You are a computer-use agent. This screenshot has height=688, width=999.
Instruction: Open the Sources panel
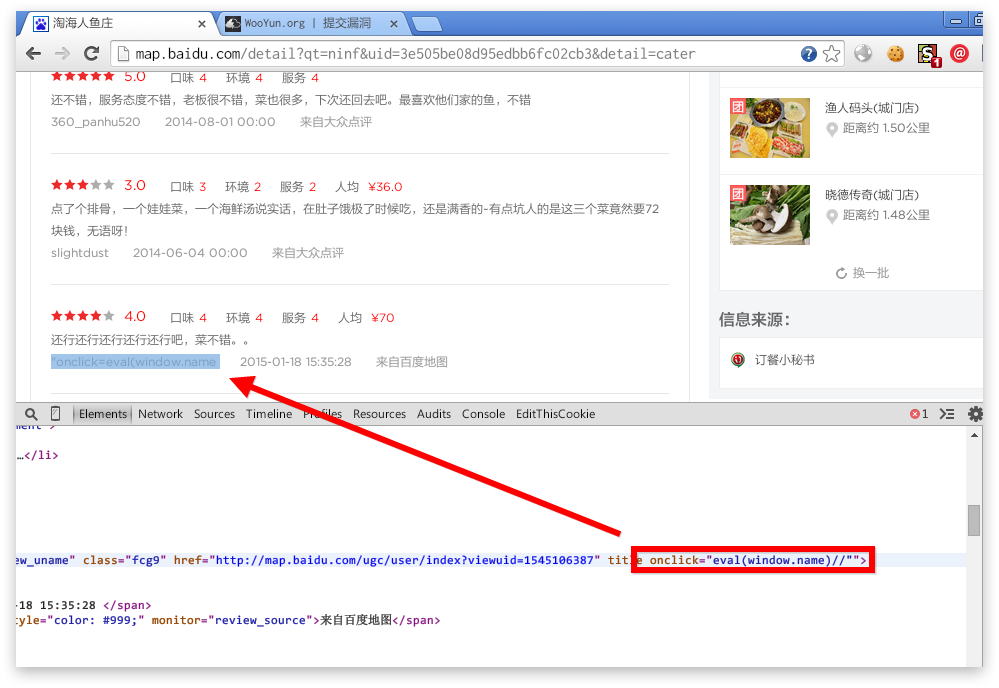214,414
